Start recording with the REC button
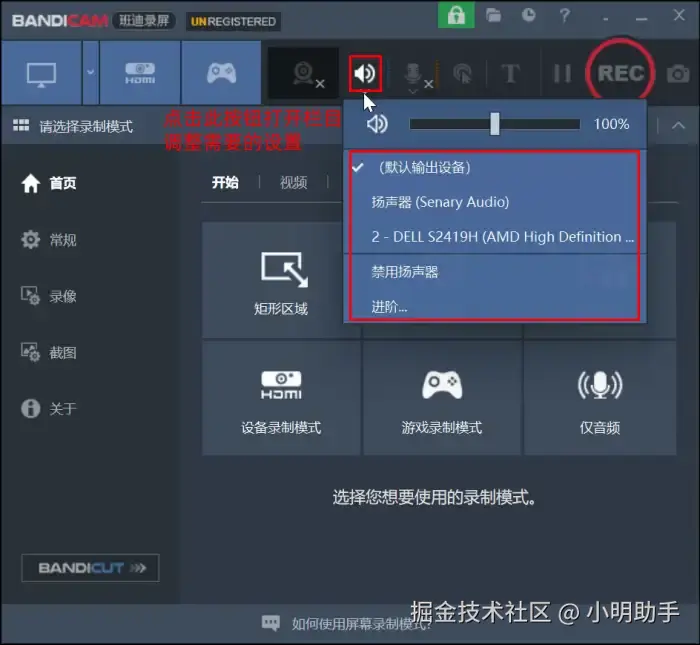This screenshot has height=645, width=700. click(x=621, y=73)
